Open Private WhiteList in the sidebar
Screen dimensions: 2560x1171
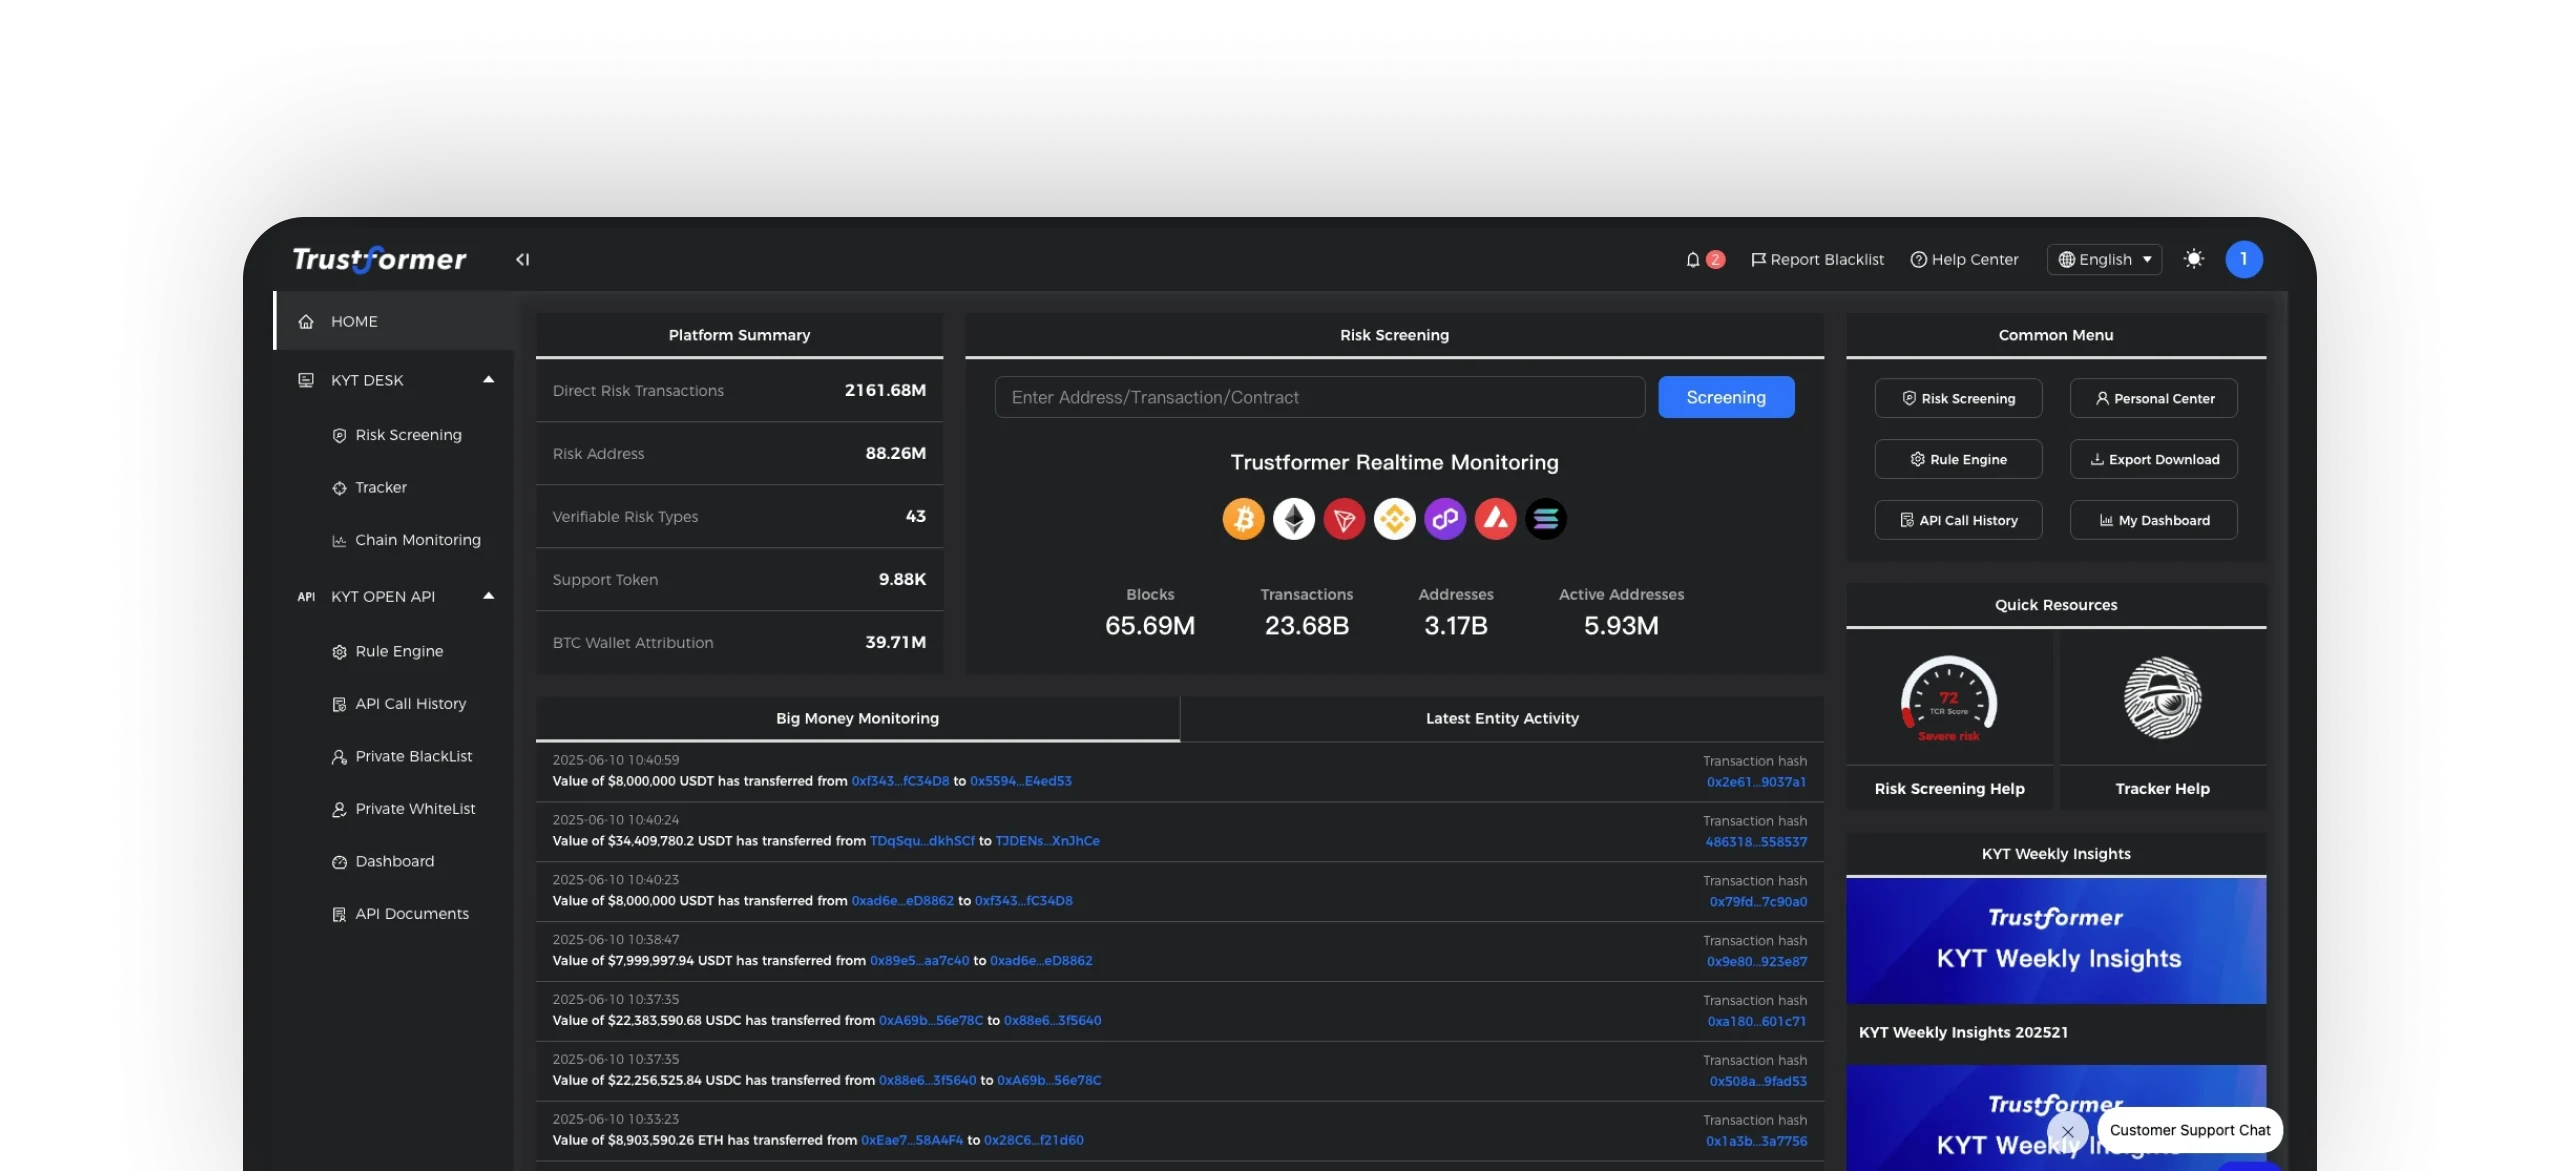[x=403, y=809]
